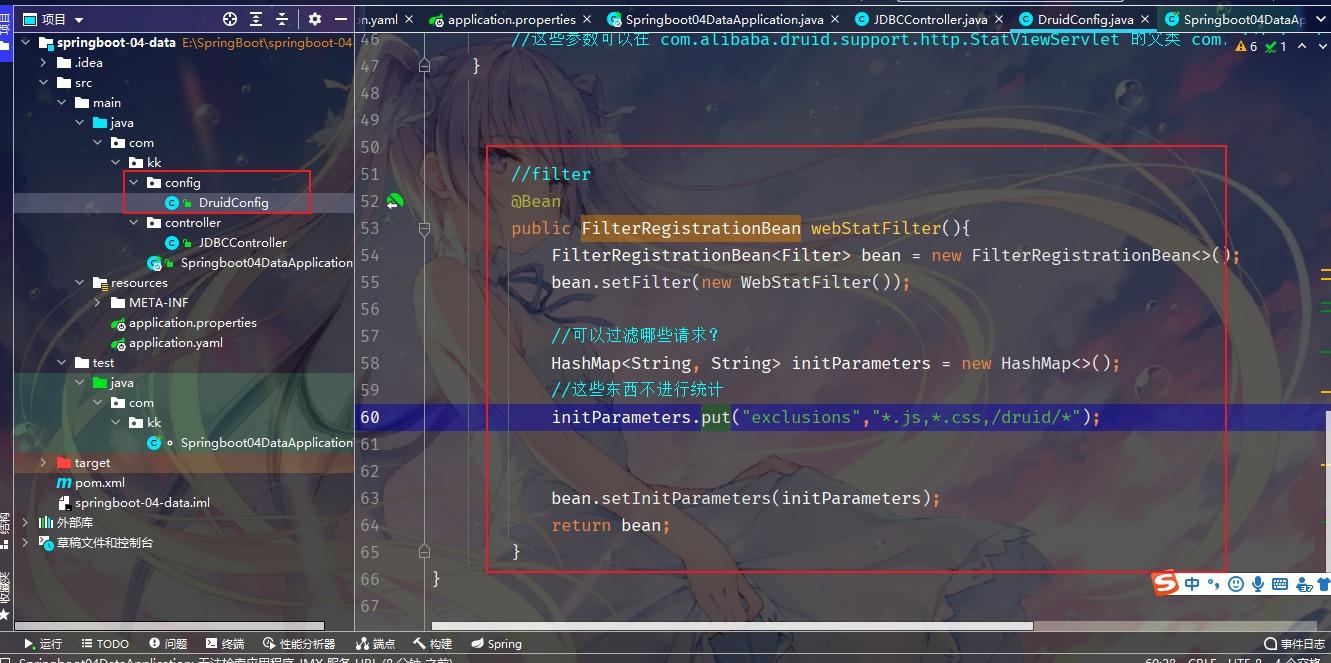Toggle Chinese/English mode in the IME bar

(x=1192, y=584)
